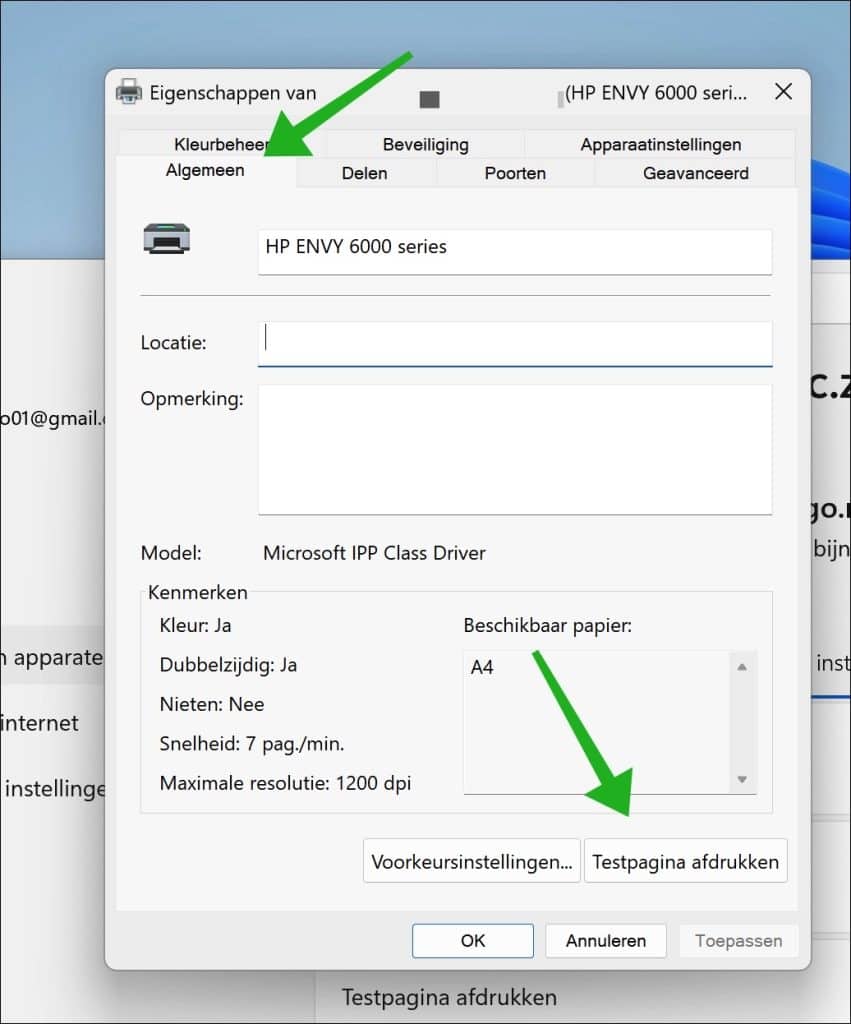Click the Snelheid: 7 pag./min. text
Screen dimensions: 851x1024
(x=251, y=744)
